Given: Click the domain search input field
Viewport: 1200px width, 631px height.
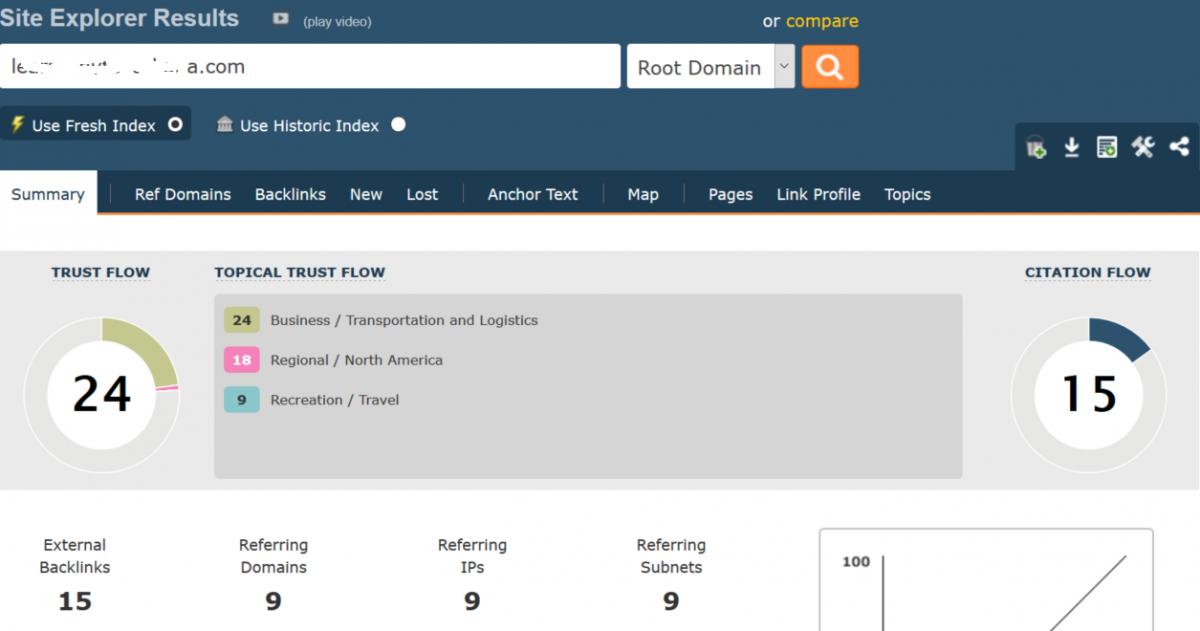Looking at the screenshot, I should click(310, 67).
